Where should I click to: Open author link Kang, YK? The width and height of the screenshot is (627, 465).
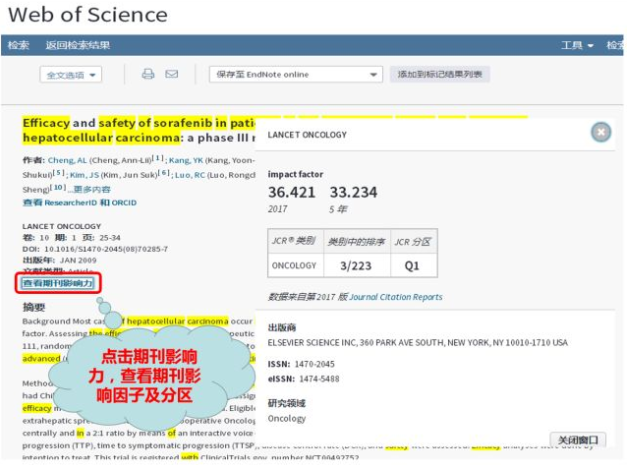coord(186,160)
